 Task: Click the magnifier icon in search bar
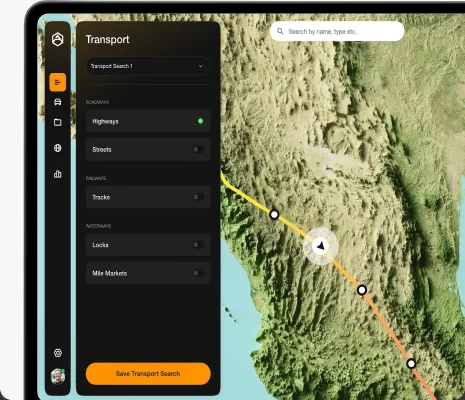pos(280,31)
